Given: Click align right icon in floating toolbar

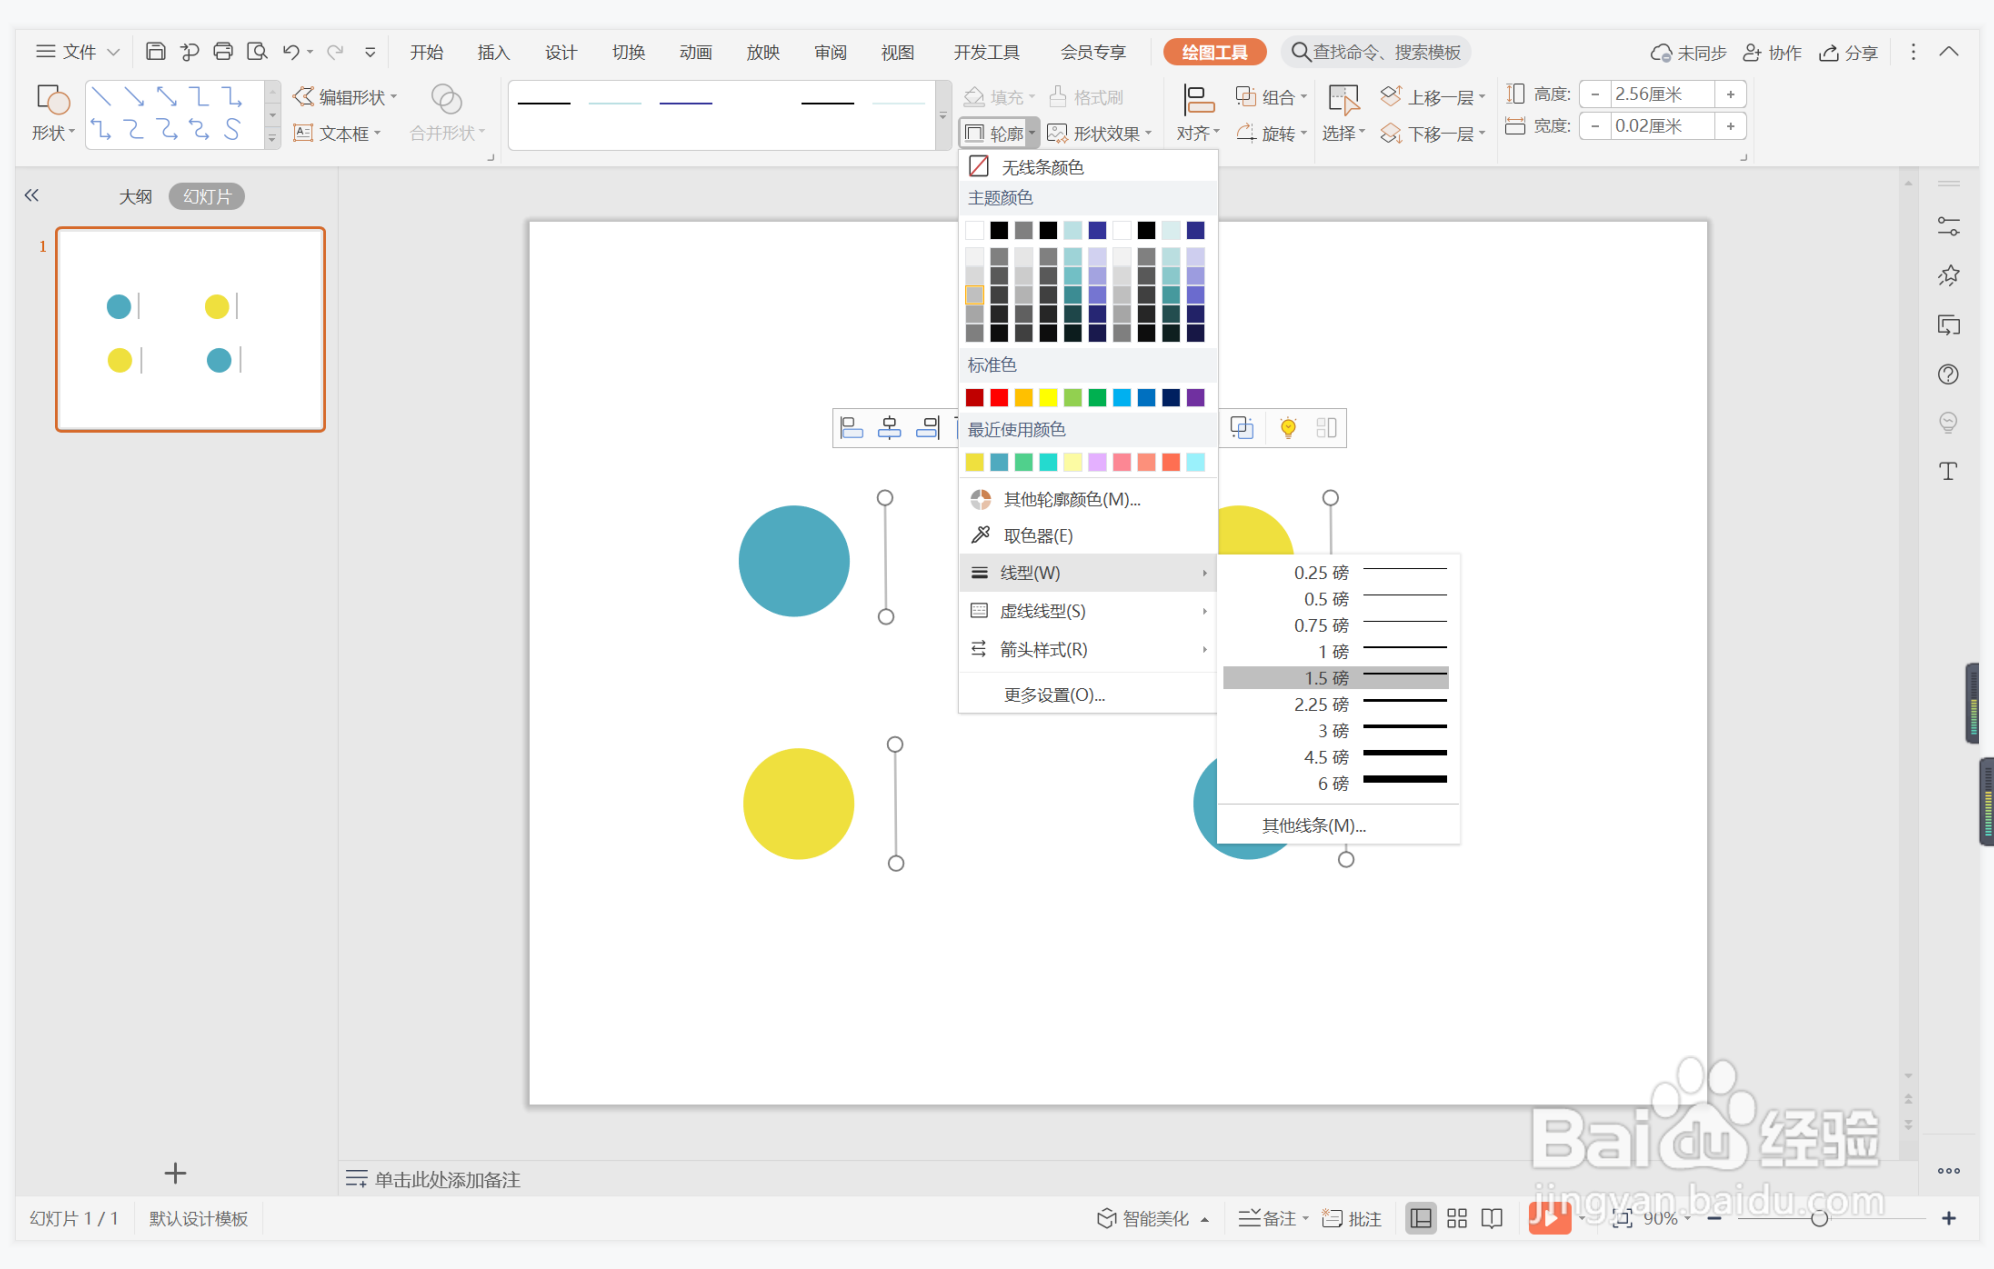Looking at the screenshot, I should [x=927, y=428].
